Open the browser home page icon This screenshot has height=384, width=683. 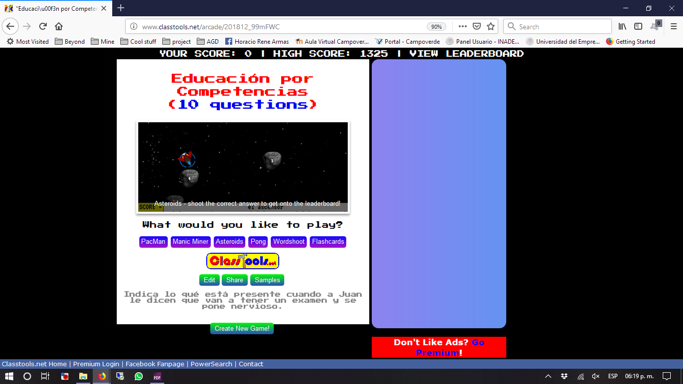click(x=59, y=27)
